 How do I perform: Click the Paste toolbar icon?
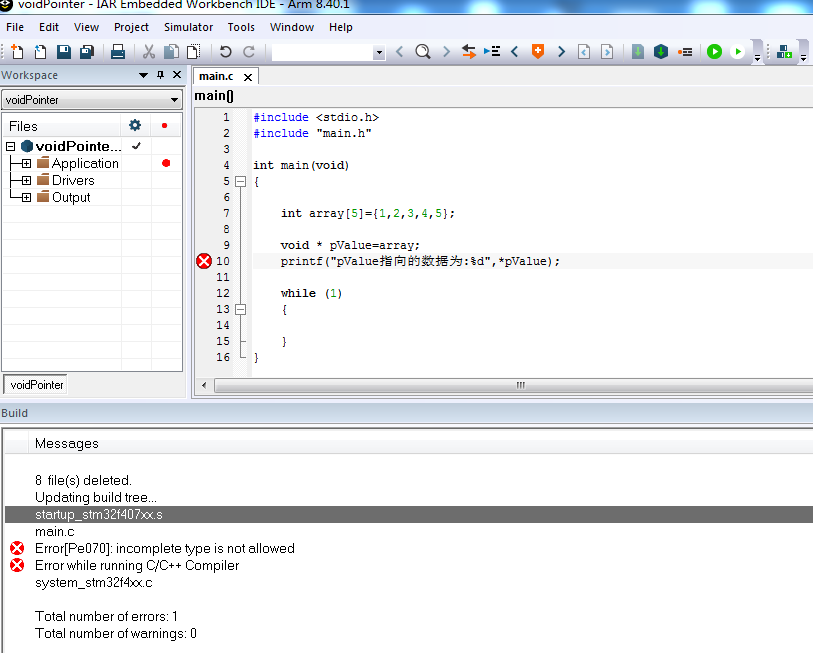[193, 52]
